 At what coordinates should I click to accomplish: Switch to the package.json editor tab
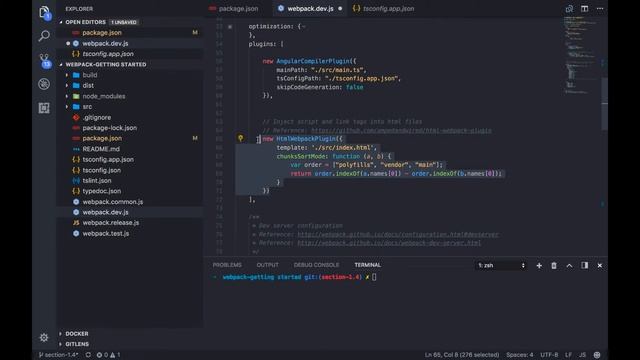tap(238, 9)
